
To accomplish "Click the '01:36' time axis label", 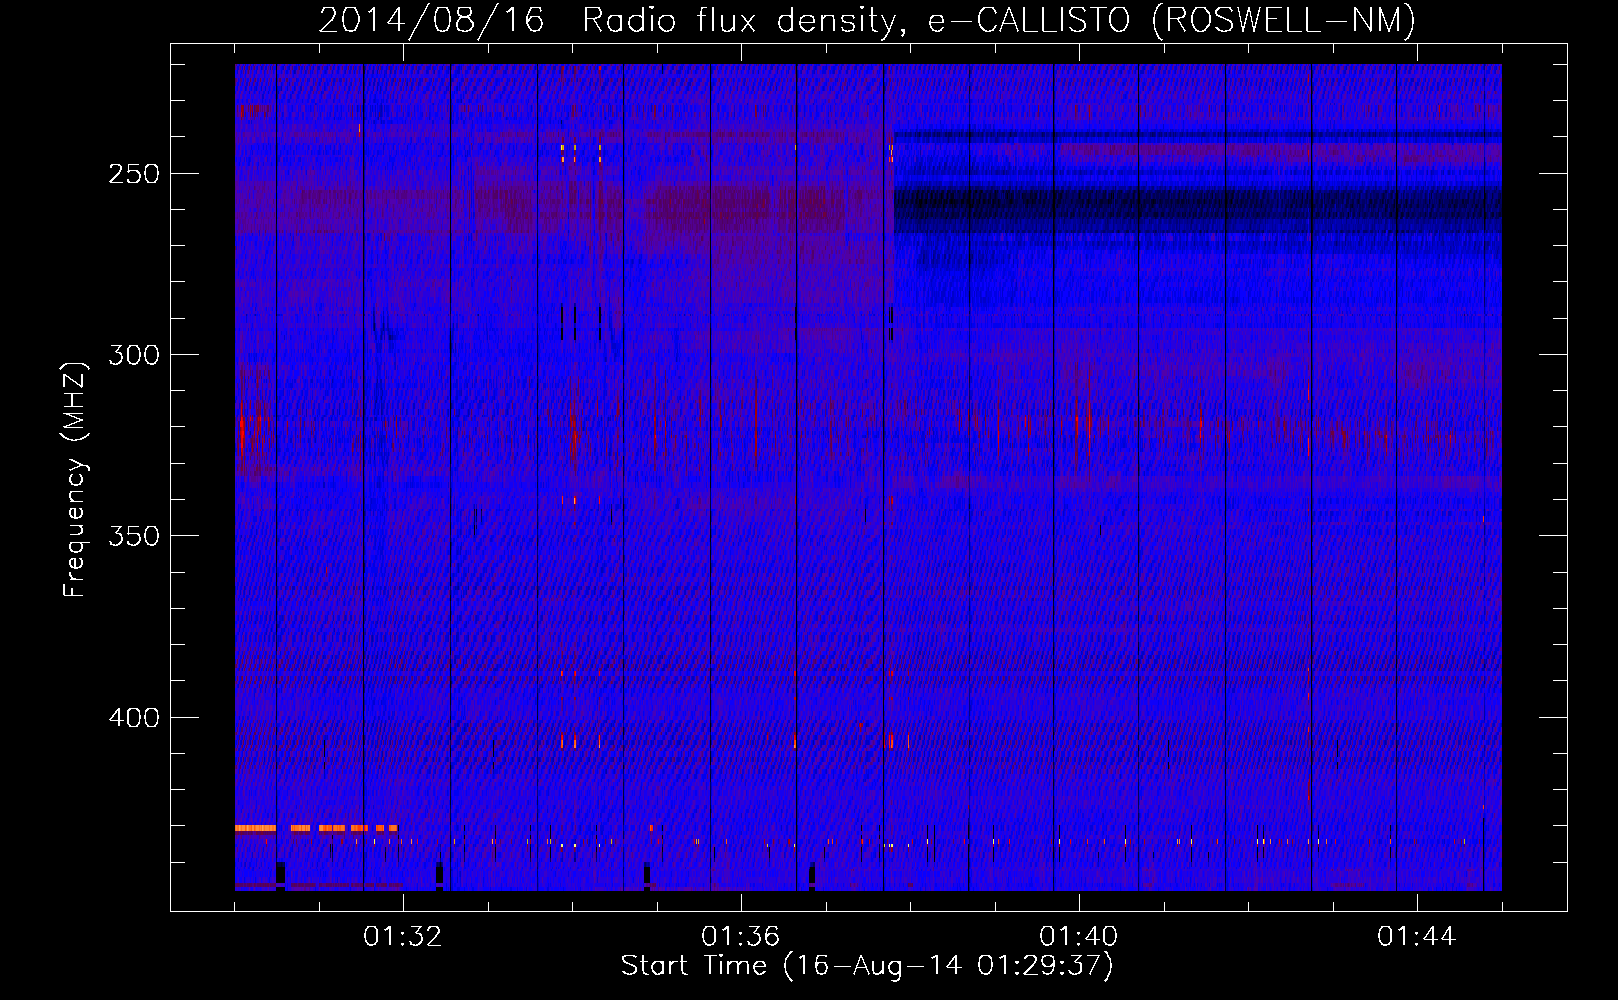I will pyautogui.click(x=741, y=937).
